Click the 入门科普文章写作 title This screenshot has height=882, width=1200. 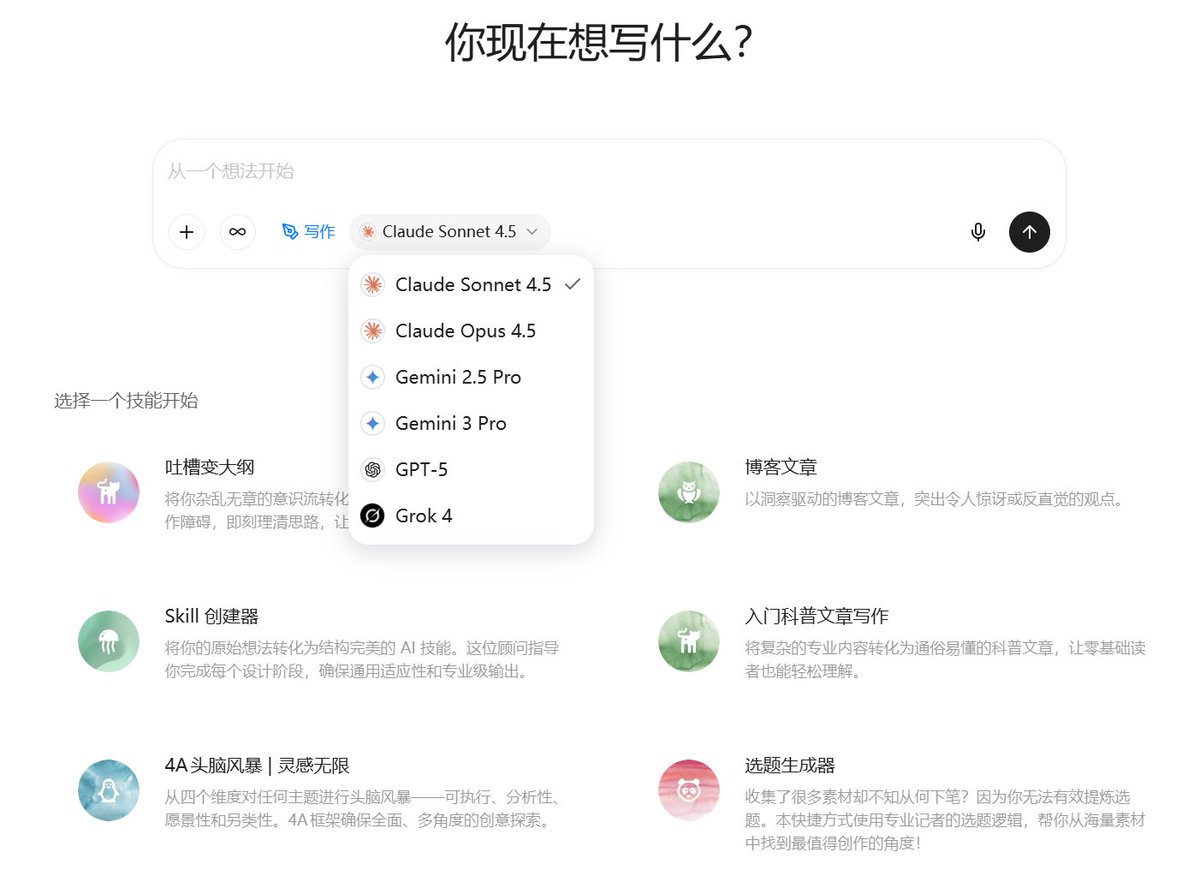click(817, 616)
